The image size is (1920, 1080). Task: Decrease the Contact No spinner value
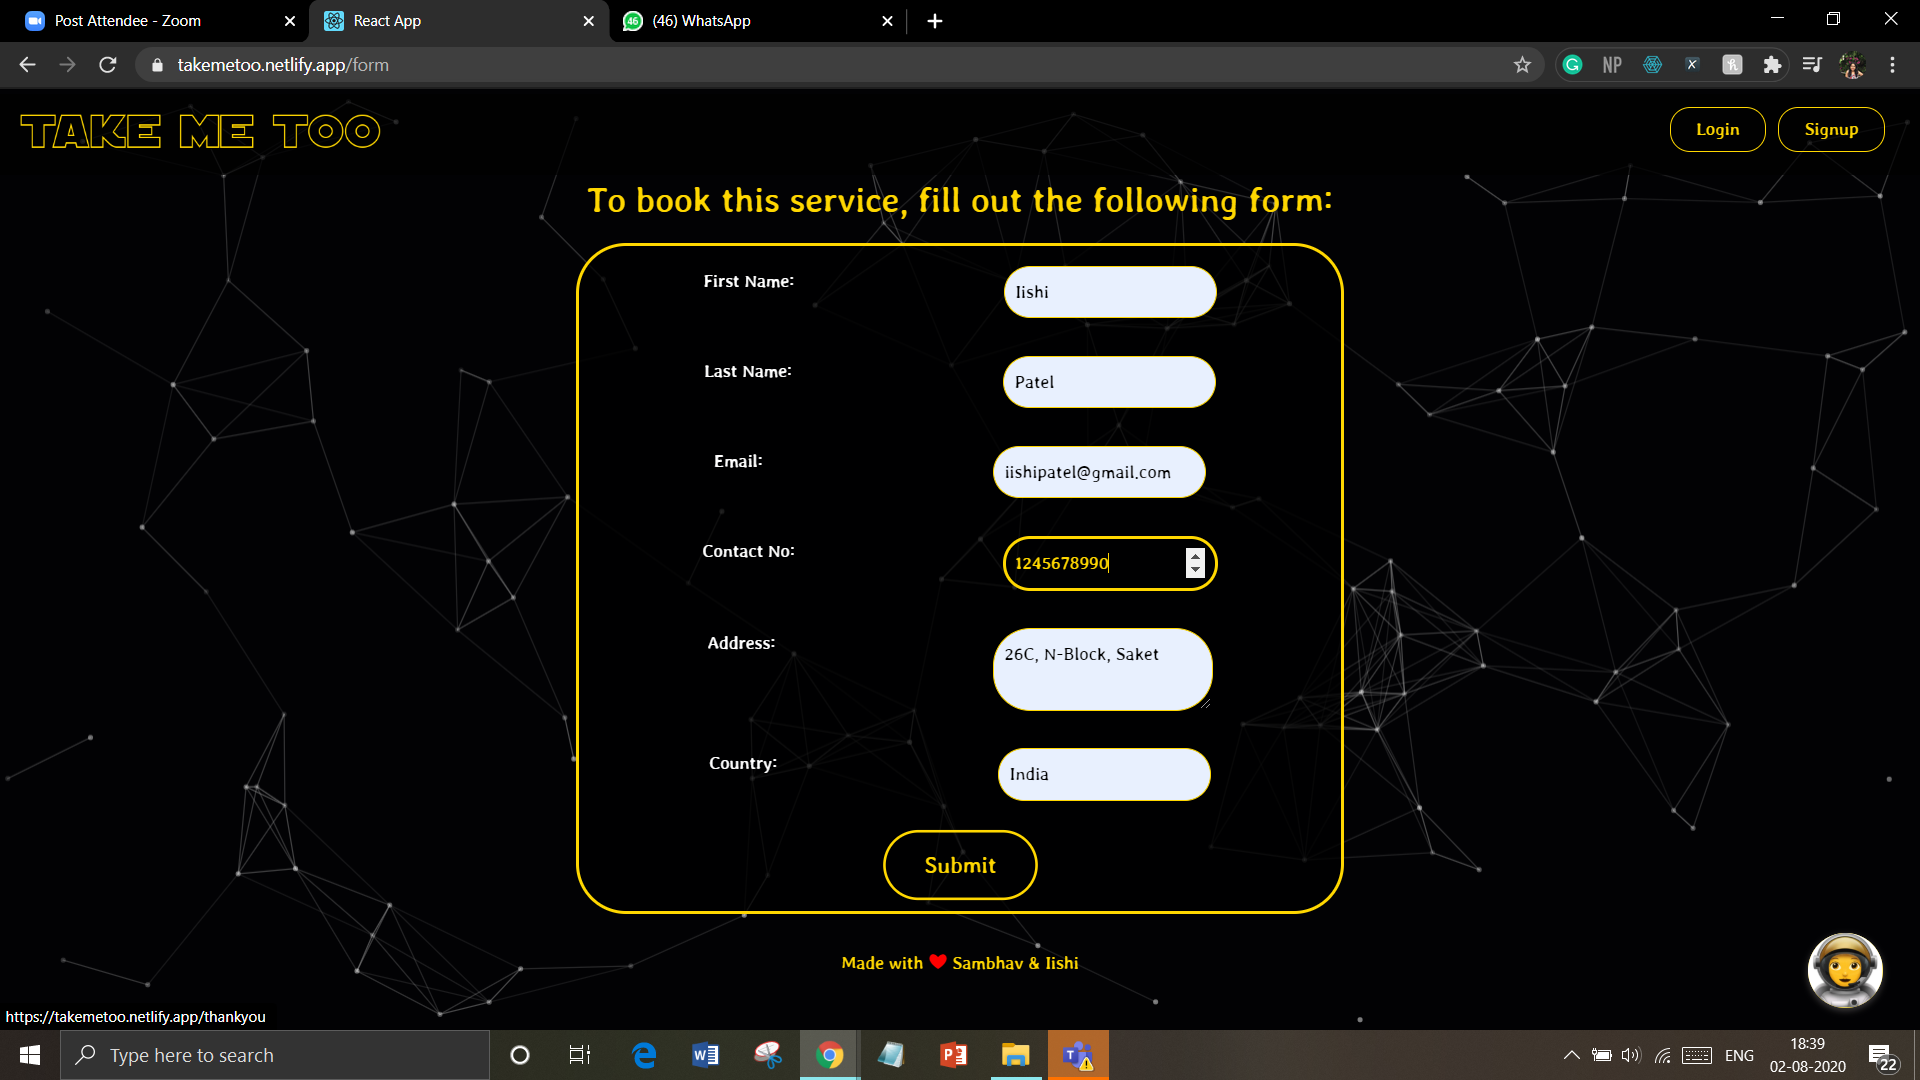[x=1195, y=570]
